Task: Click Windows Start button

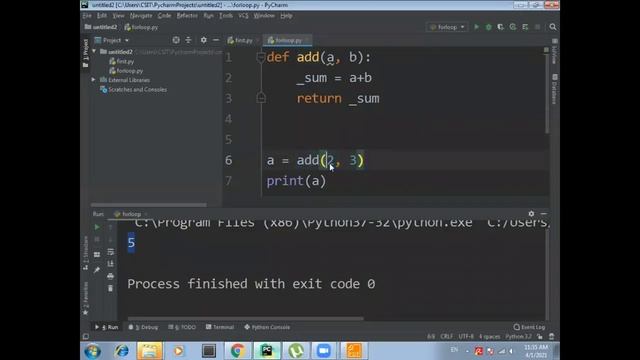Action: point(92,351)
